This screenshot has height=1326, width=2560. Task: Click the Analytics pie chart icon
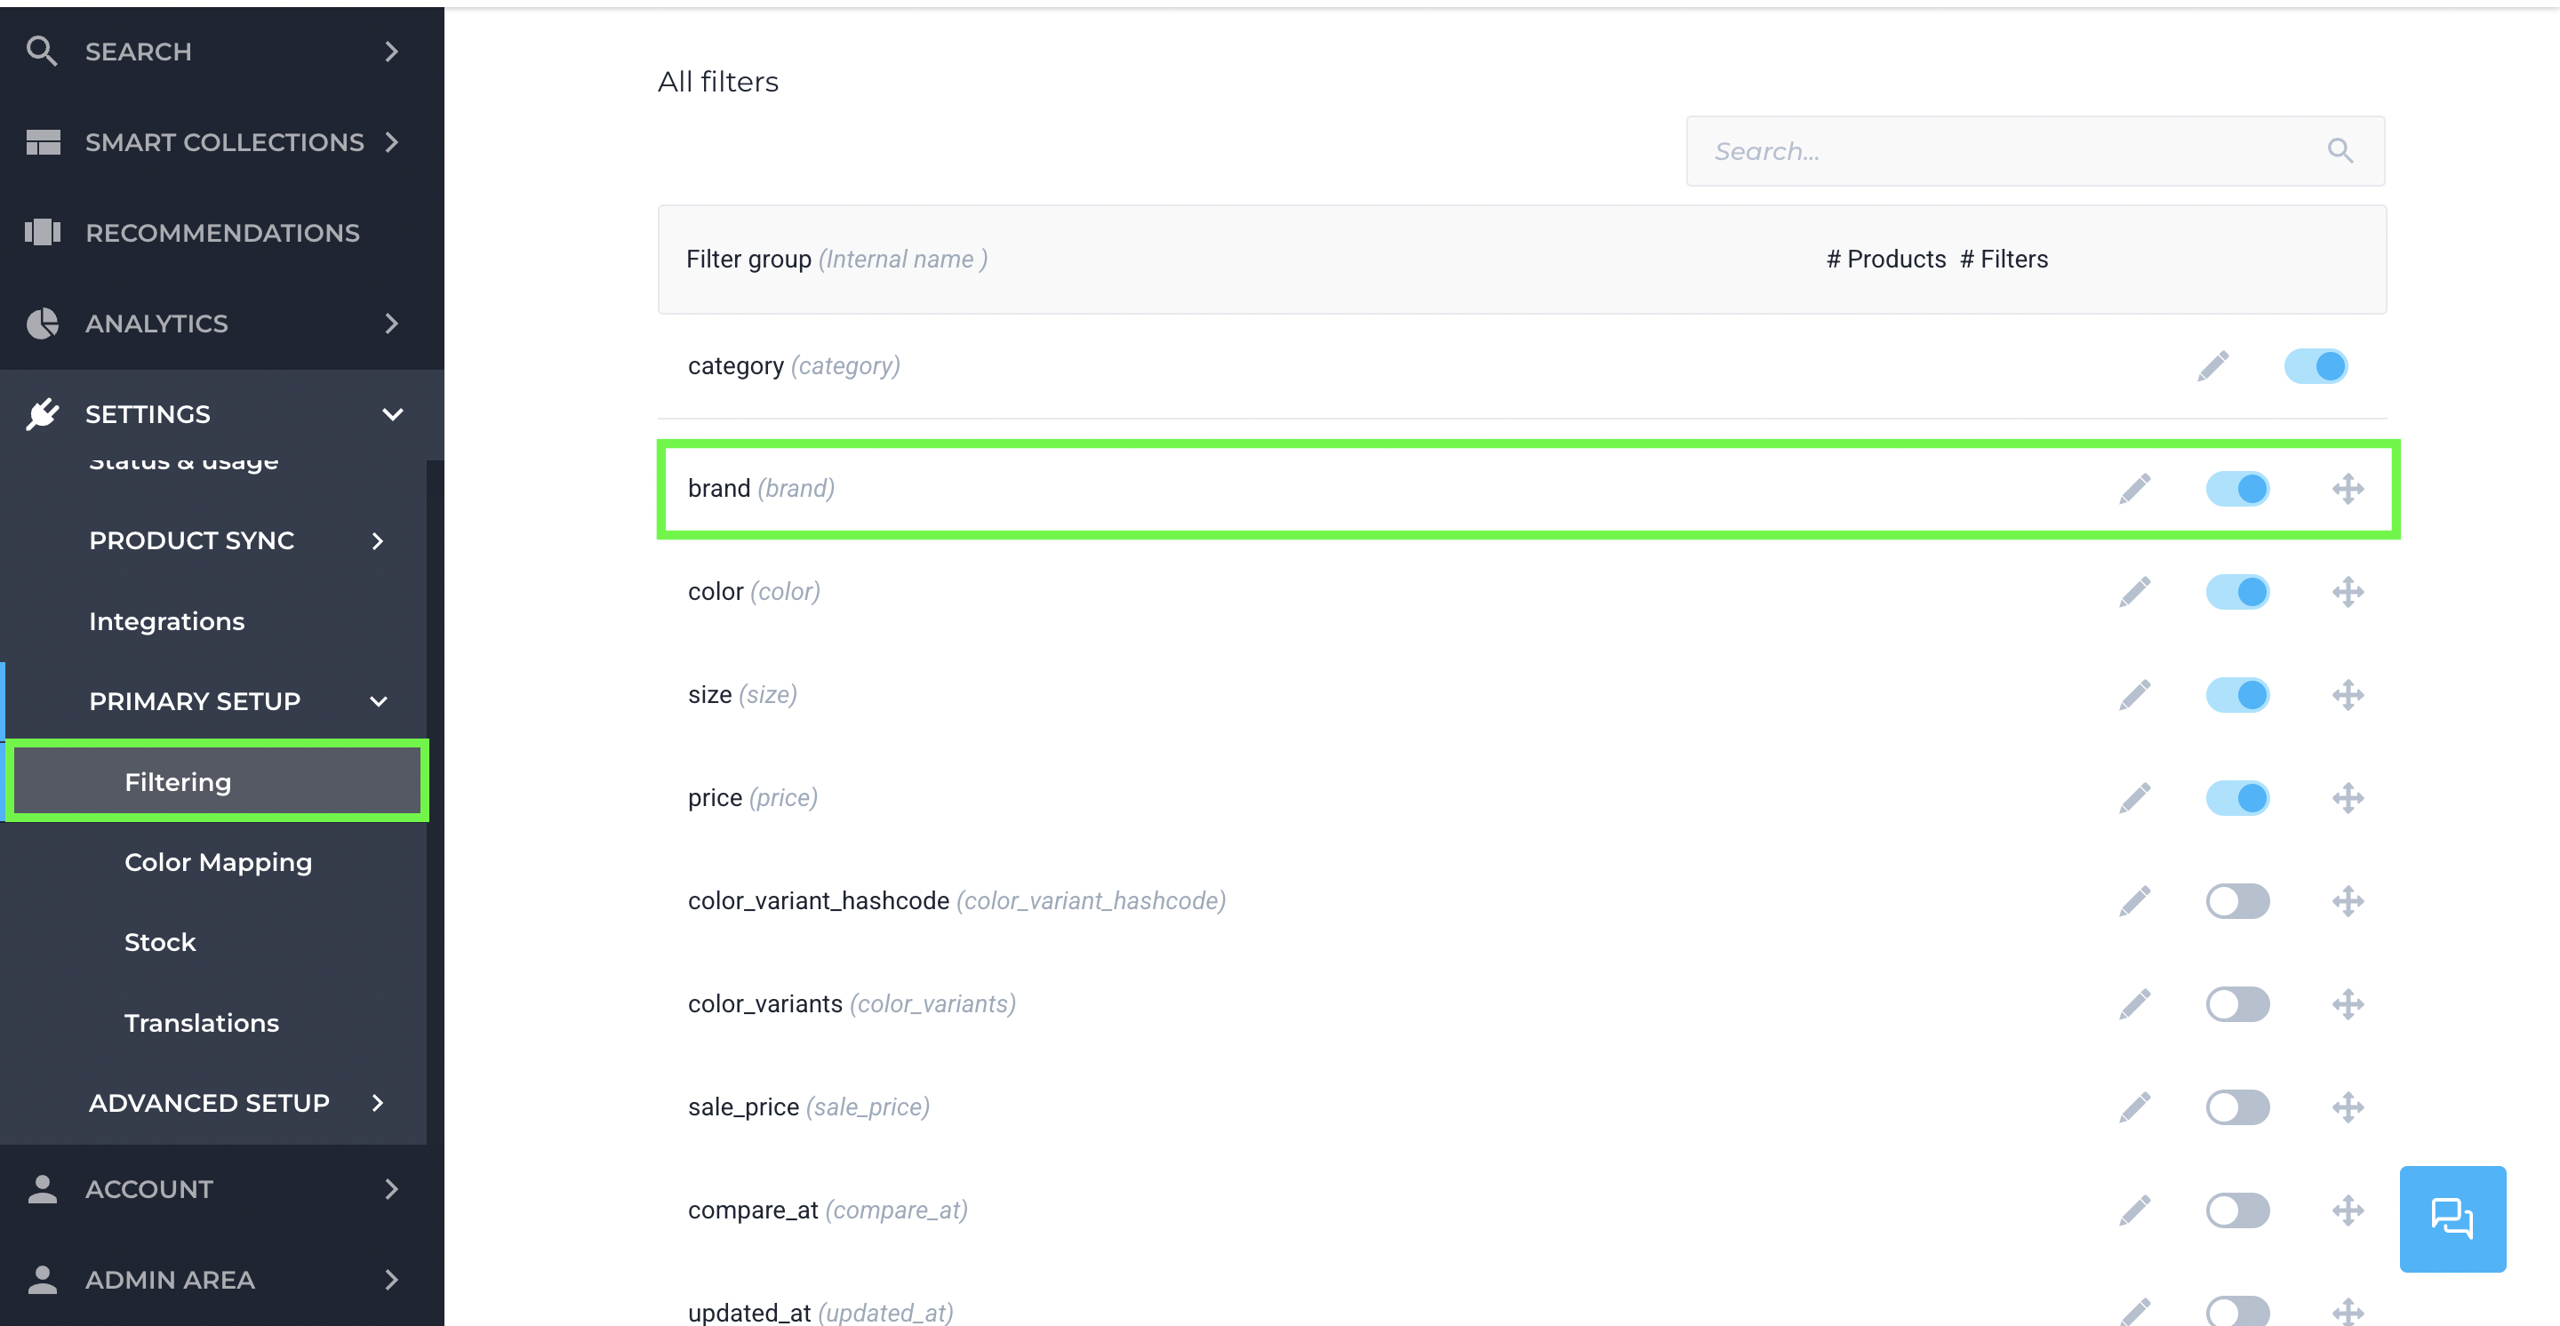(42, 323)
